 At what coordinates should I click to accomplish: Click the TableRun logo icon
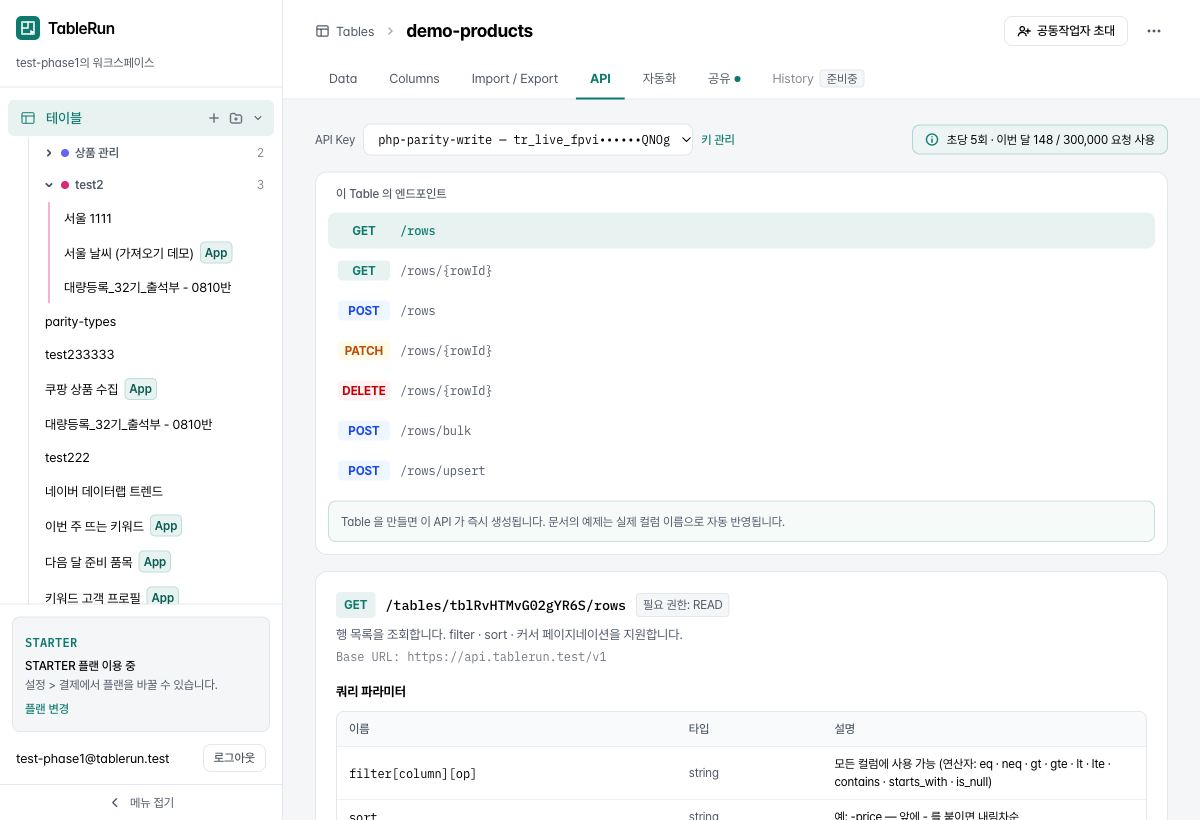pyautogui.click(x=28, y=28)
